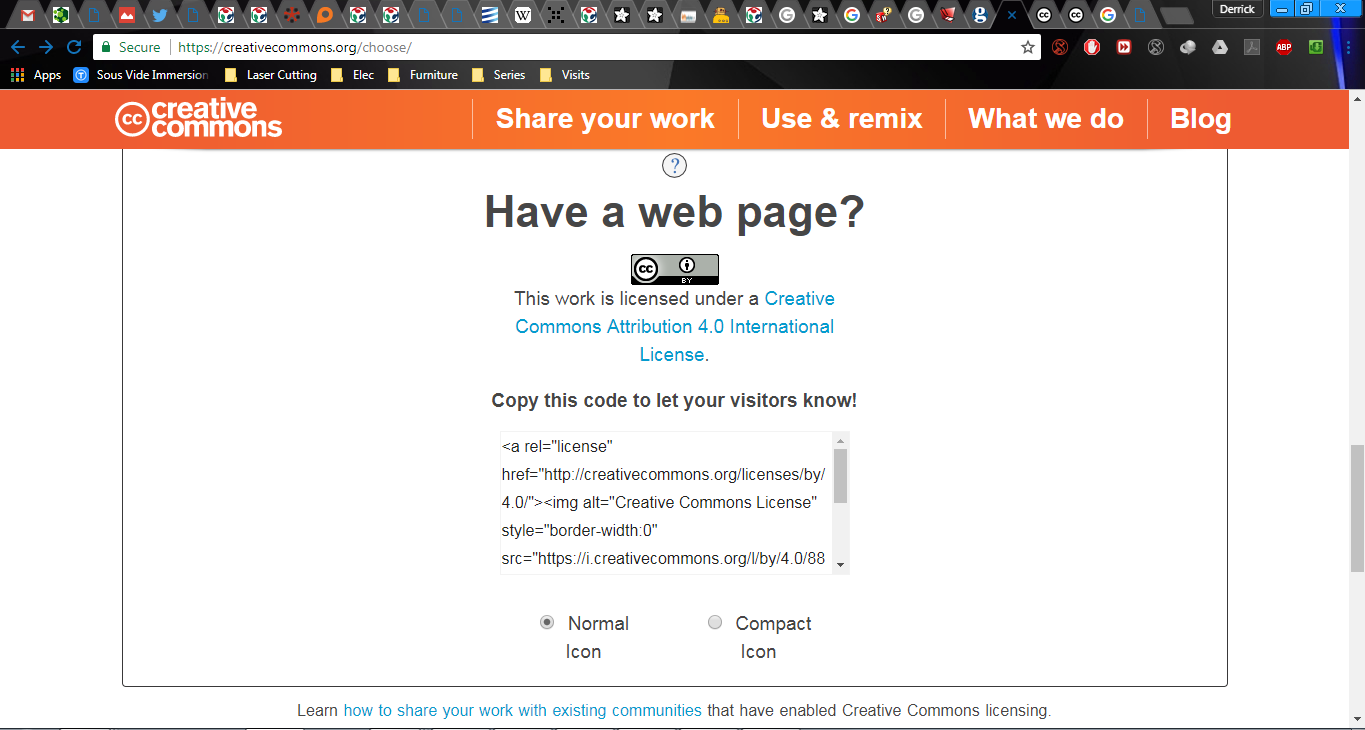The height and width of the screenshot is (730, 1365).
Task: Select the Normal Icon radio button
Action: [x=547, y=622]
